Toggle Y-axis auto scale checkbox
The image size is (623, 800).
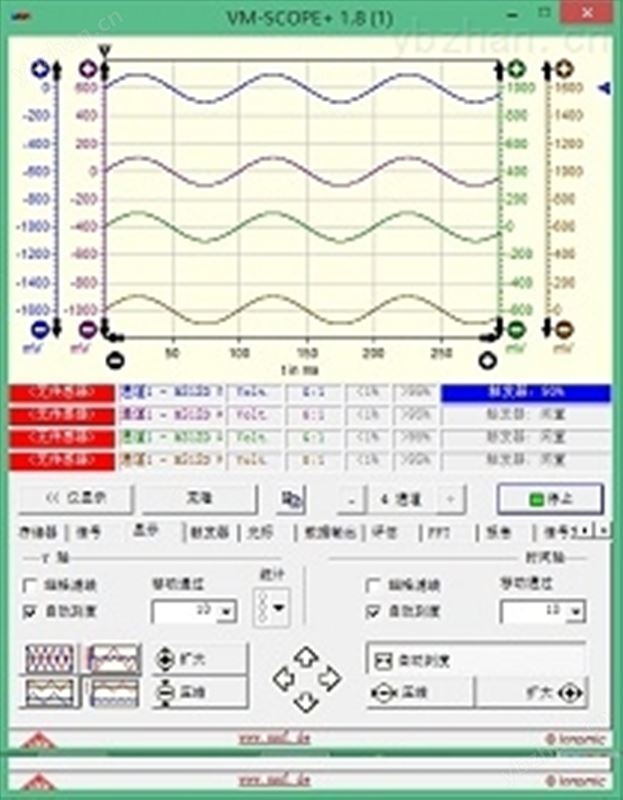(30, 611)
